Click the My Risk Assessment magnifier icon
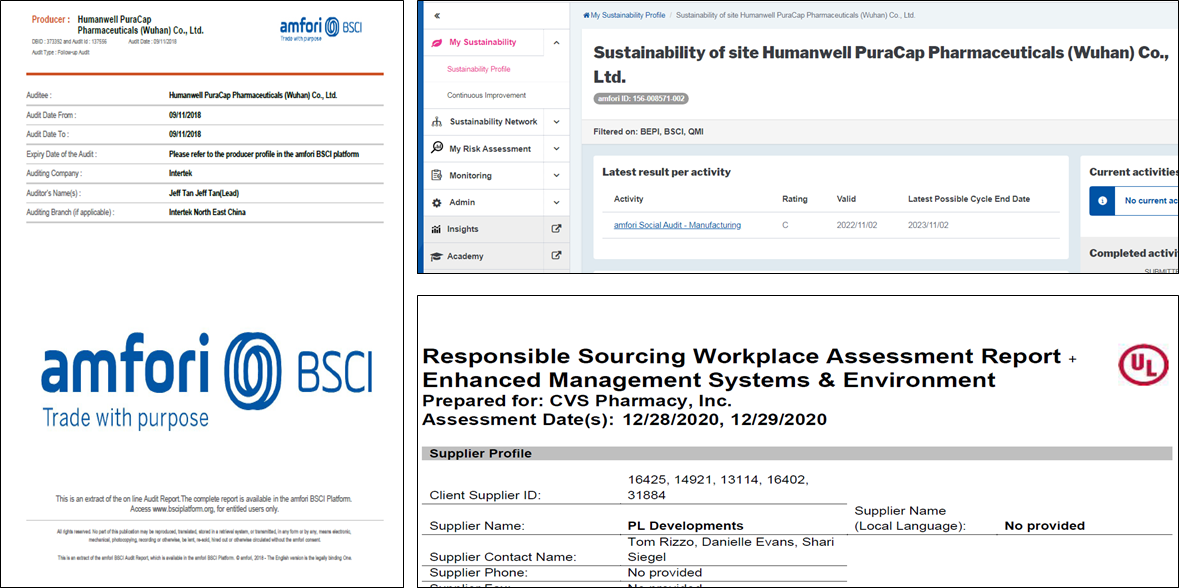 coord(437,148)
